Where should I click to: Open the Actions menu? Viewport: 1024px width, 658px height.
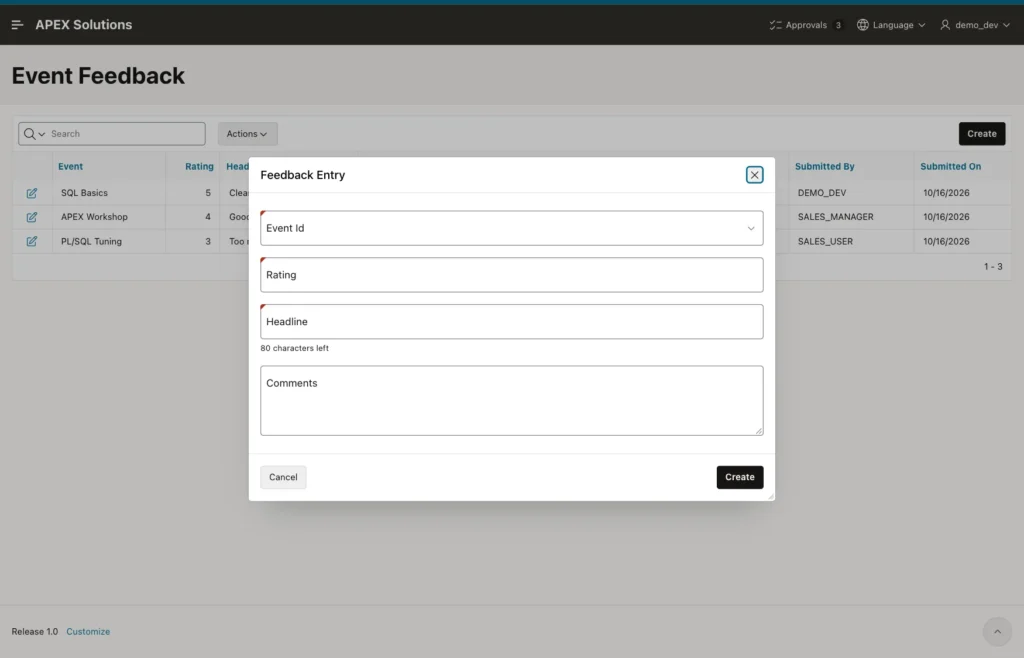click(x=248, y=134)
